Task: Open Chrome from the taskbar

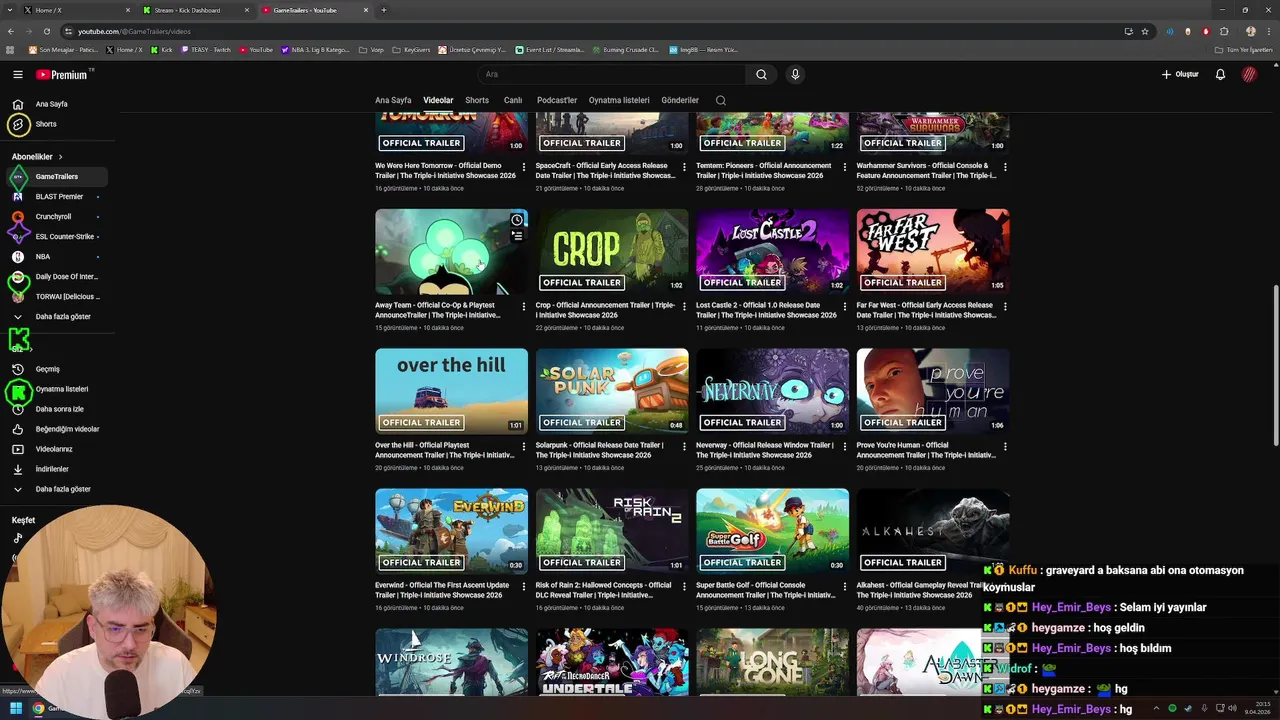Action: (x=38, y=708)
